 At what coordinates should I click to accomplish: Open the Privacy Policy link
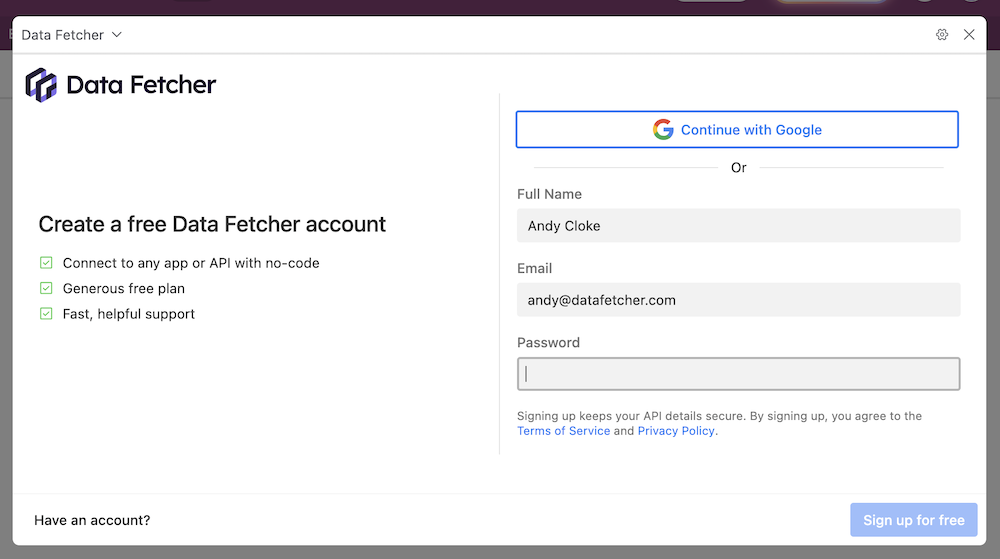tap(676, 431)
